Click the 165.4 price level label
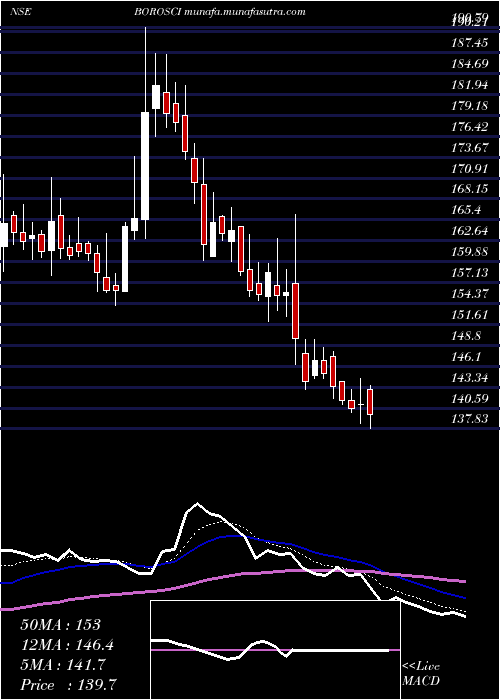Screen dimensions: 500x700 (x=466, y=210)
